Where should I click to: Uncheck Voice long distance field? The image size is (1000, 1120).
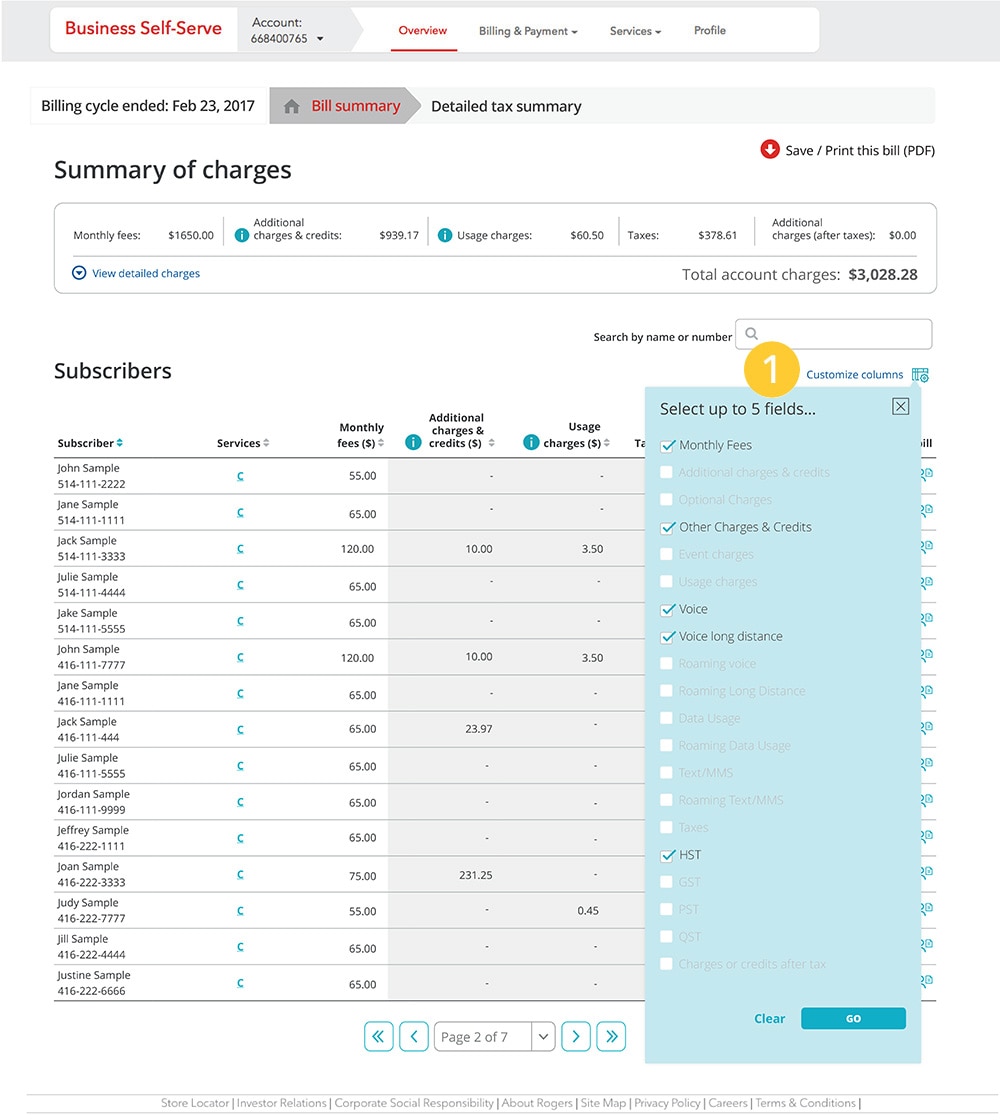click(x=667, y=636)
